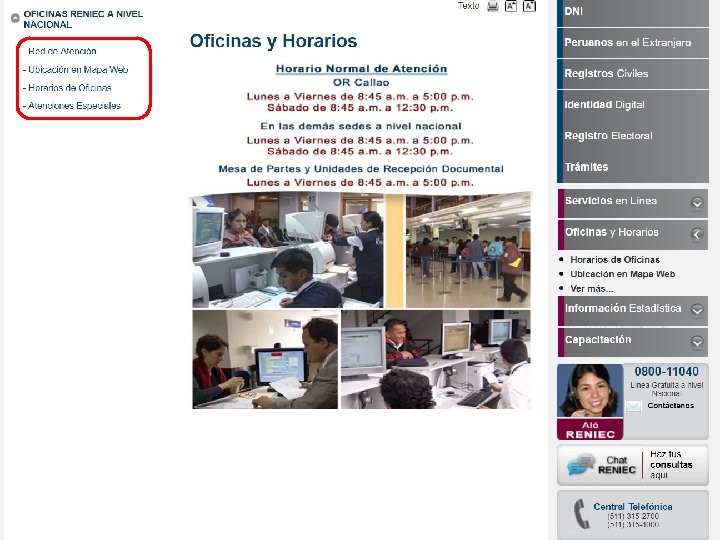Open Peruanos en el Extranjero menu
Viewport: 720px width, 540px height.
point(633,43)
